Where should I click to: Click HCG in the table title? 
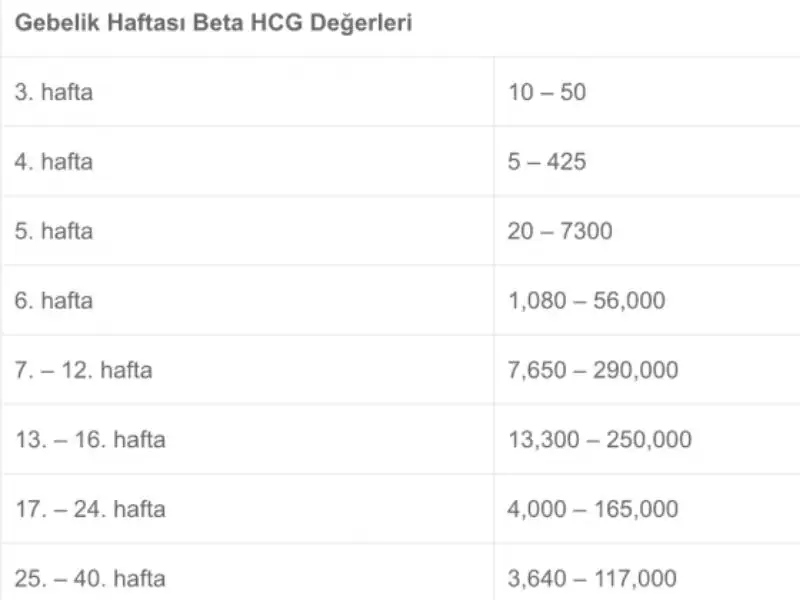[x=277, y=23]
